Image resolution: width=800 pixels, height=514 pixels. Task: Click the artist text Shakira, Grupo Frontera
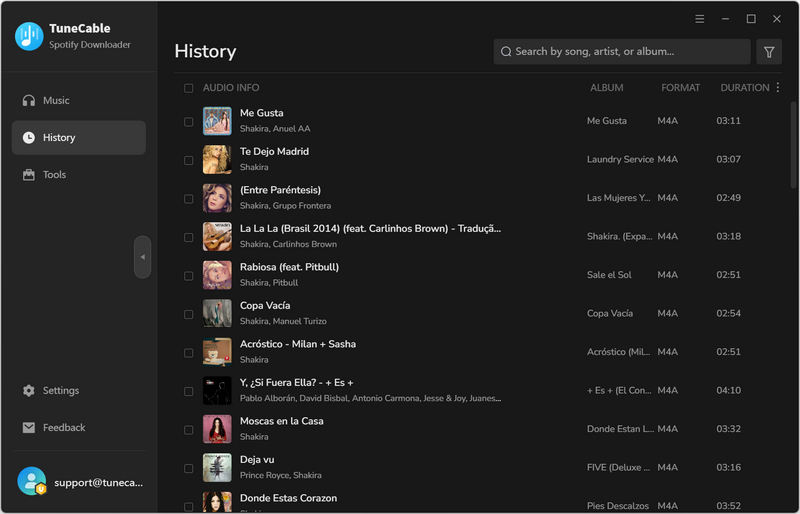(285, 206)
